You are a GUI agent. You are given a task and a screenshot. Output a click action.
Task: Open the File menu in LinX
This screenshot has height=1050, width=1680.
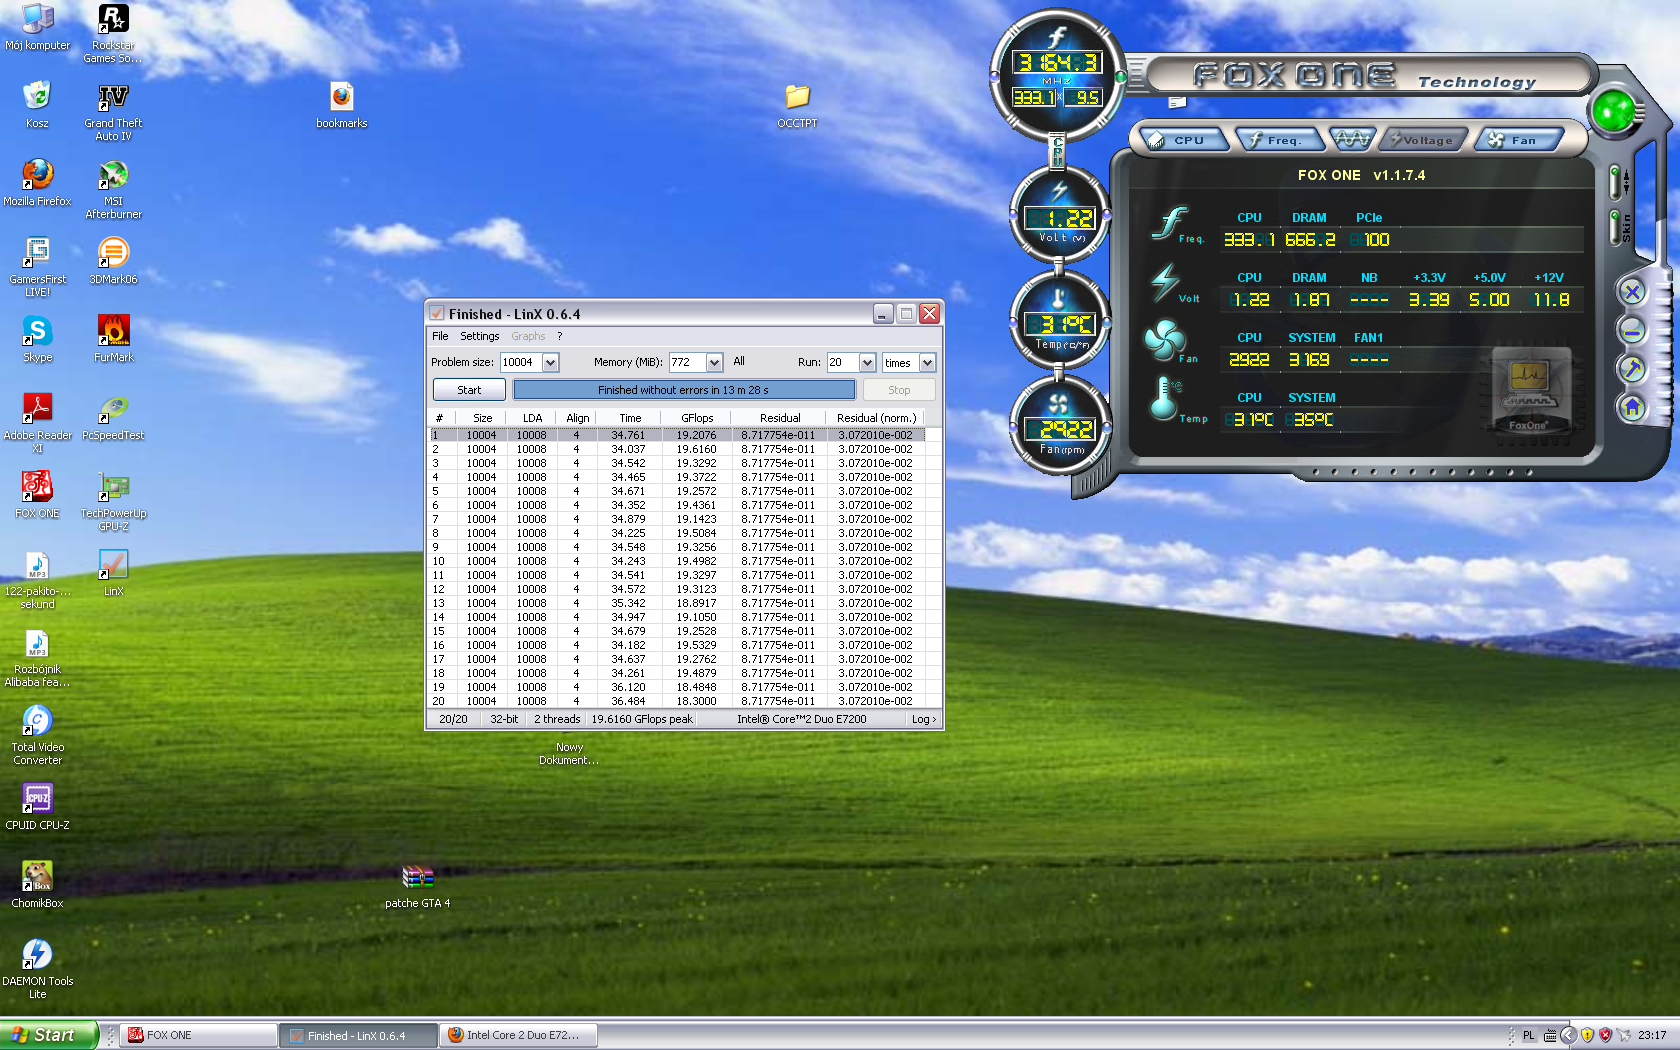[440, 336]
